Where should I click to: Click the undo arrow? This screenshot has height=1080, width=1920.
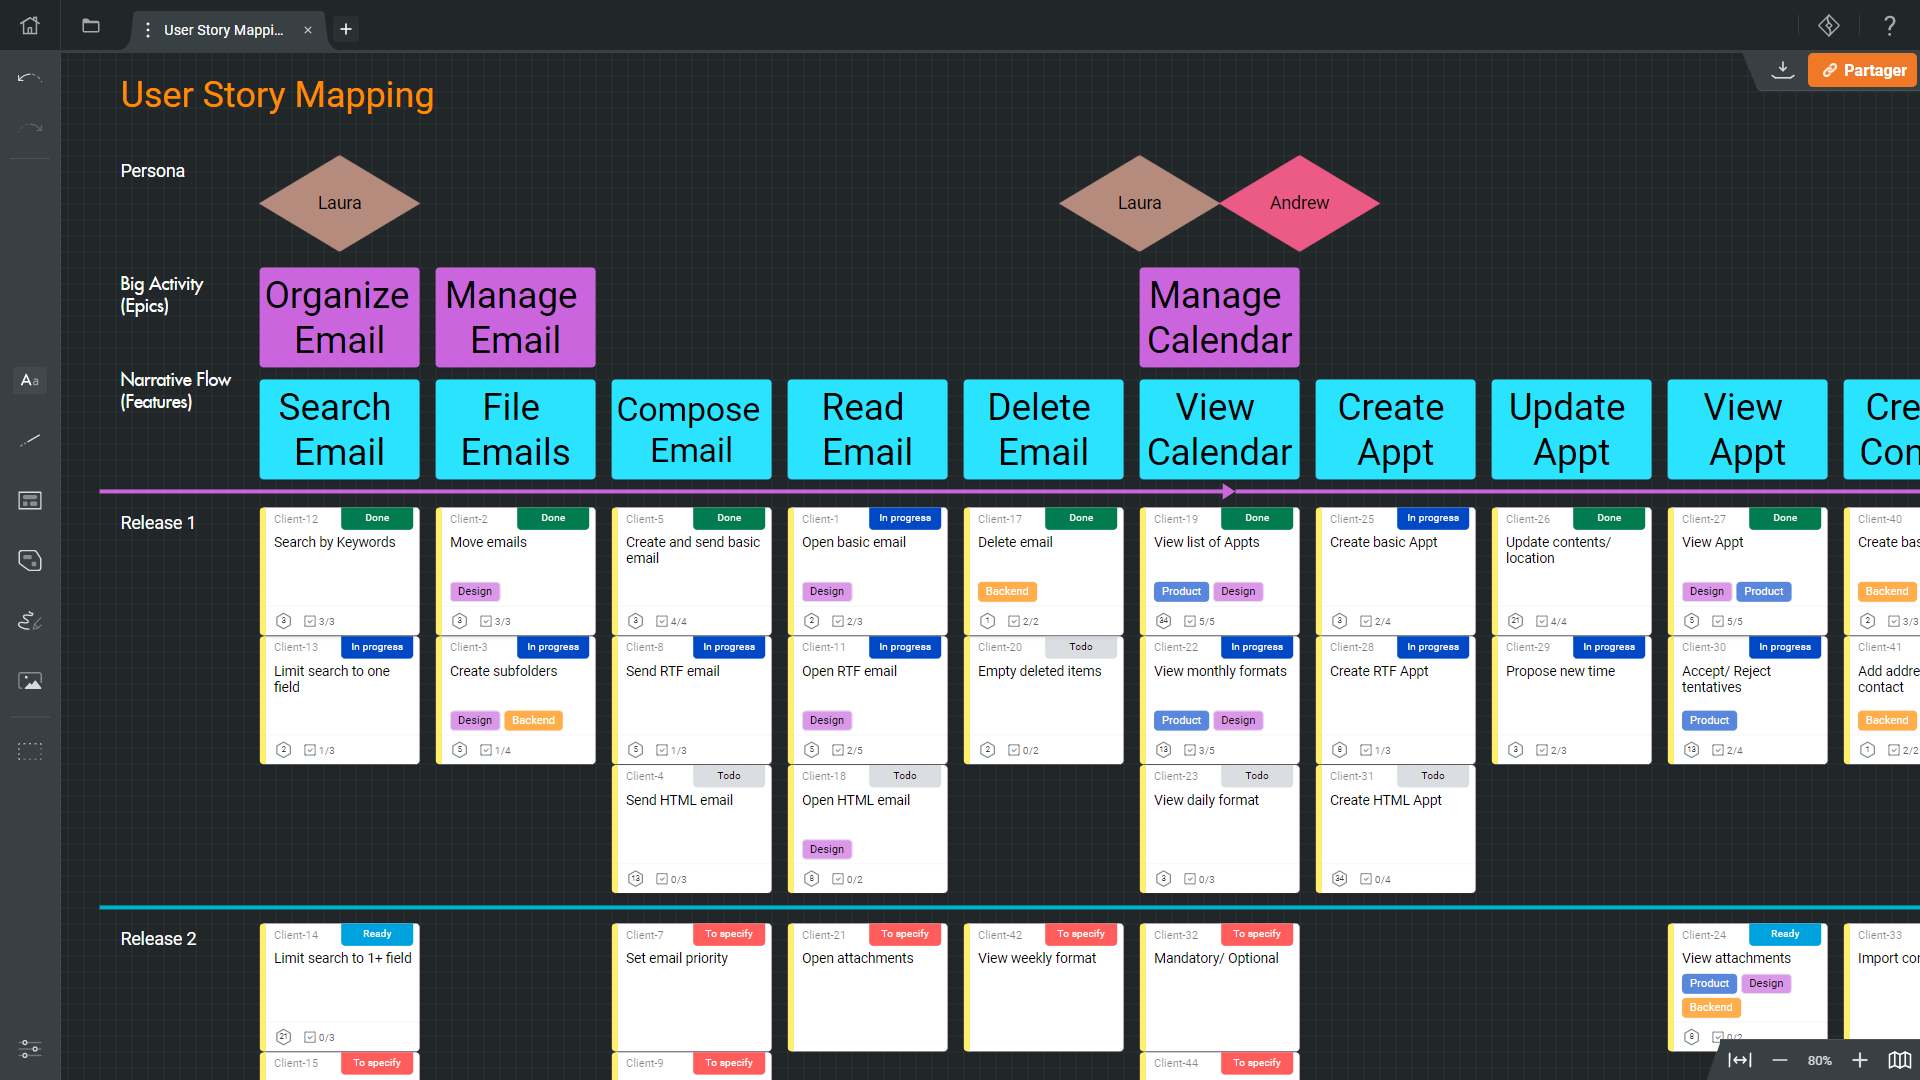pos(30,77)
